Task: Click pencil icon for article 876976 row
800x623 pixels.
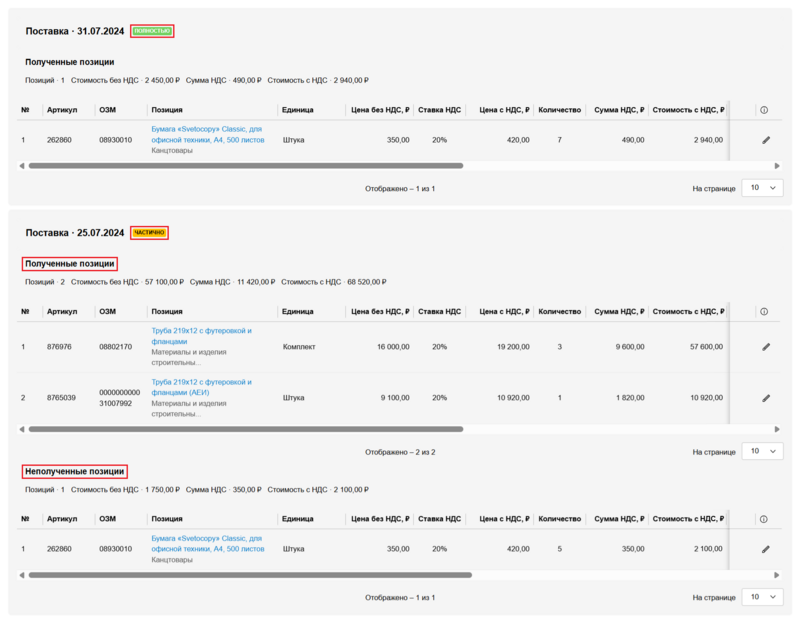Action: tap(766, 347)
